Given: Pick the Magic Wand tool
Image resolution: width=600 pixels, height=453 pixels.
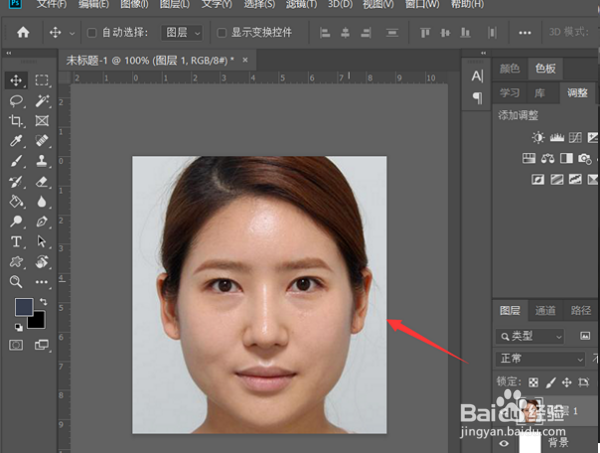Looking at the screenshot, I should click(x=42, y=101).
